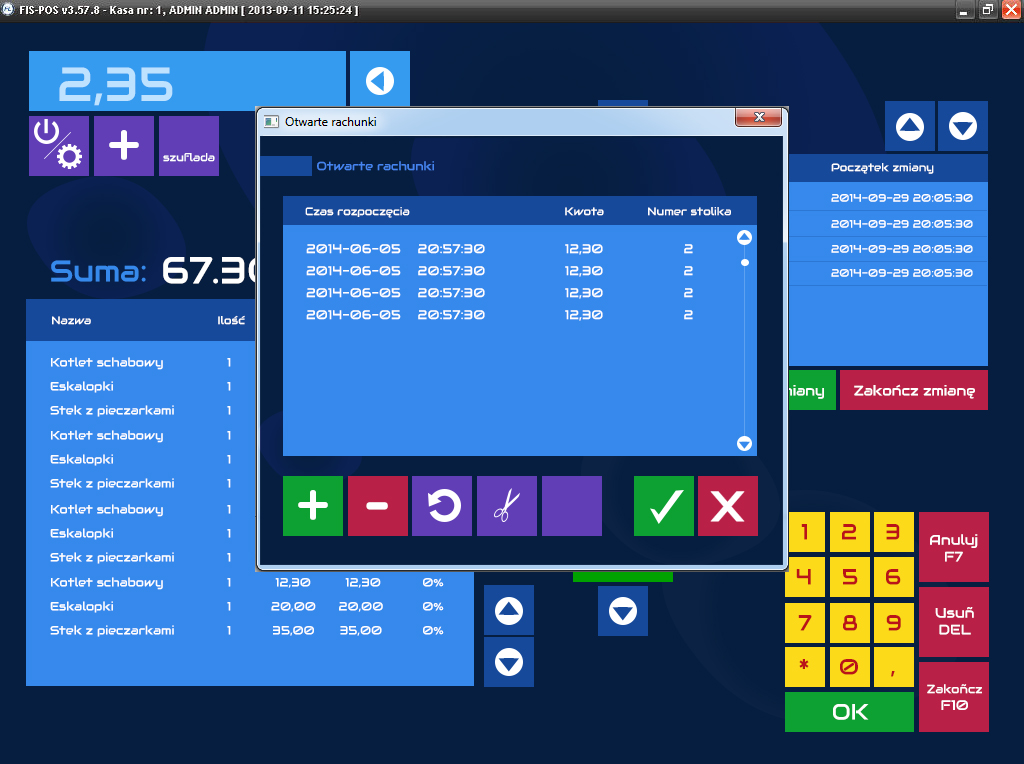1024x764 pixels.
Task: Click down arrow below the green bar
Action: (x=622, y=611)
